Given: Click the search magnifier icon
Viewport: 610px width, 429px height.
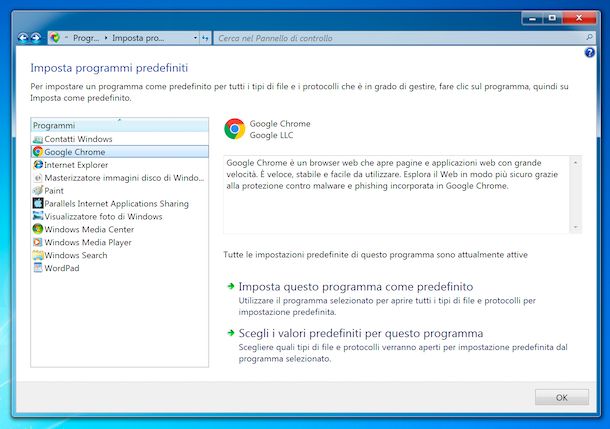Looking at the screenshot, I should 589,37.
